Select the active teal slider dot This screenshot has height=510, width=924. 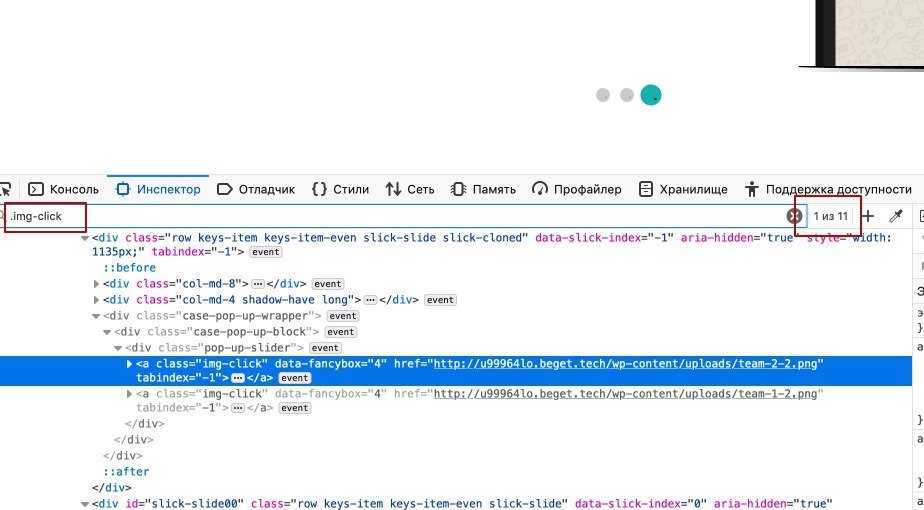(651, 95)
